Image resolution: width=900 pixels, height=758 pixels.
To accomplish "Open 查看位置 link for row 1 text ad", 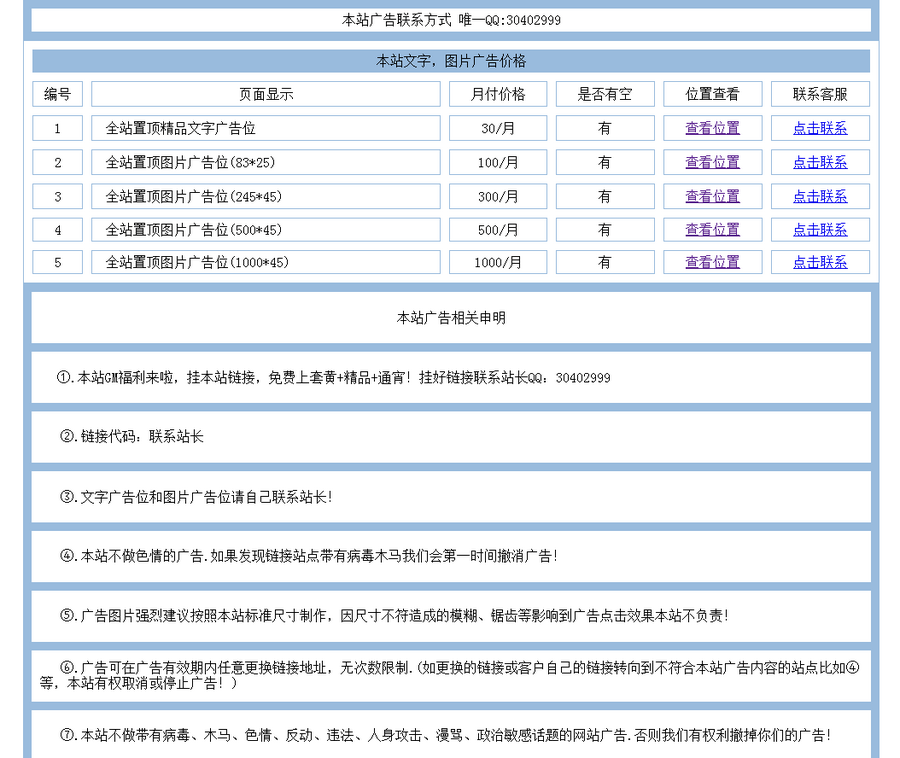I will pos(712,128).
